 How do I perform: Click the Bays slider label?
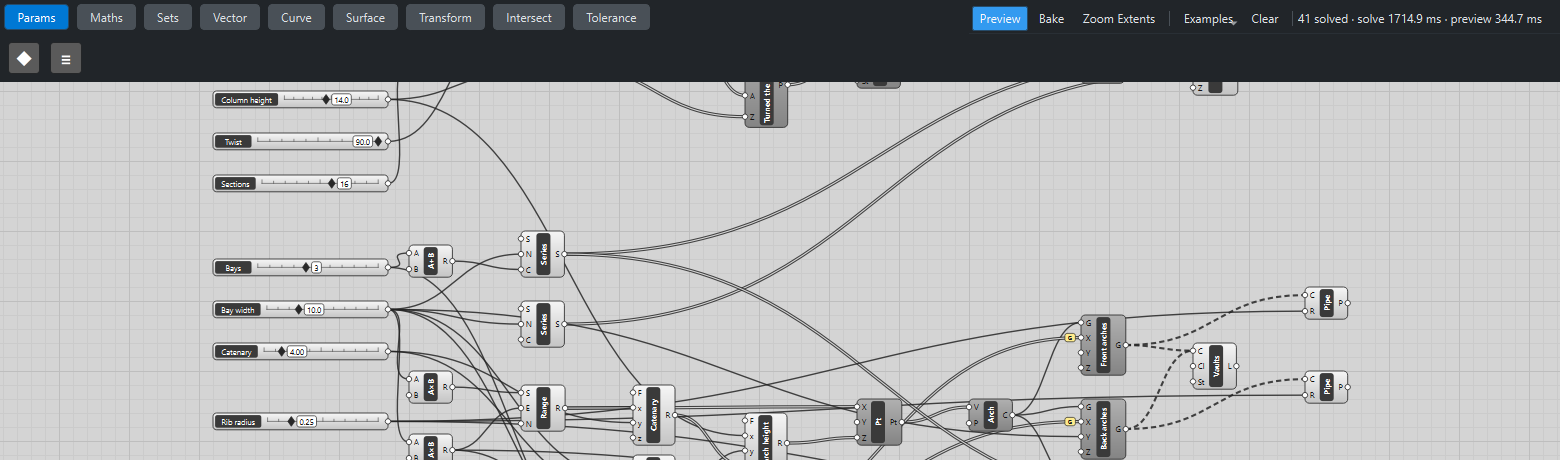tap(234, 268)
